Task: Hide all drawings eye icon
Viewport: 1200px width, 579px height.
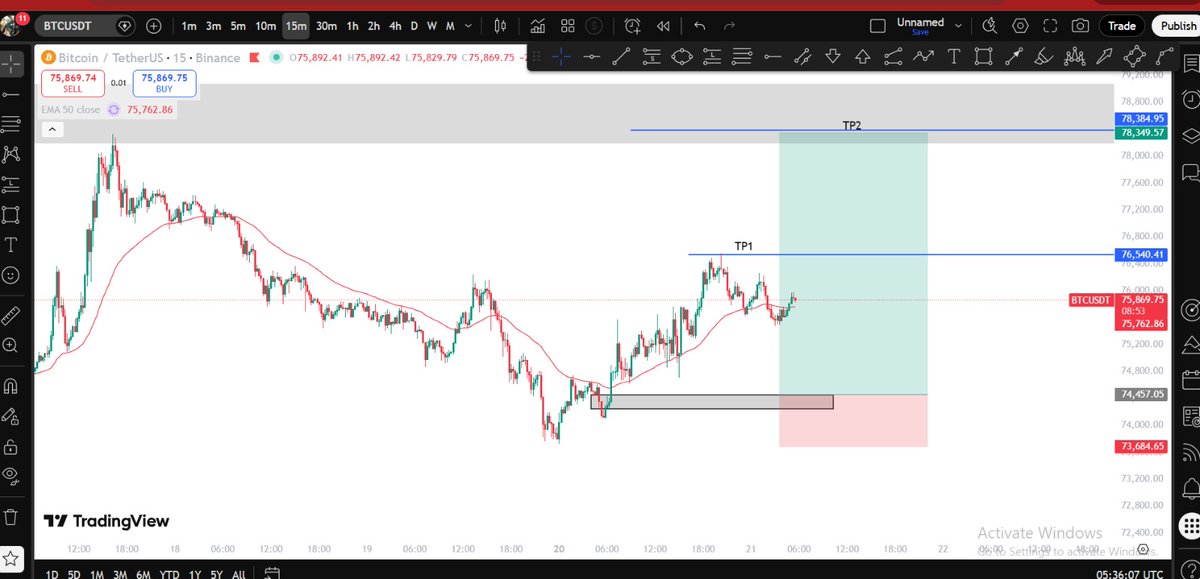Action: [11, 475]
